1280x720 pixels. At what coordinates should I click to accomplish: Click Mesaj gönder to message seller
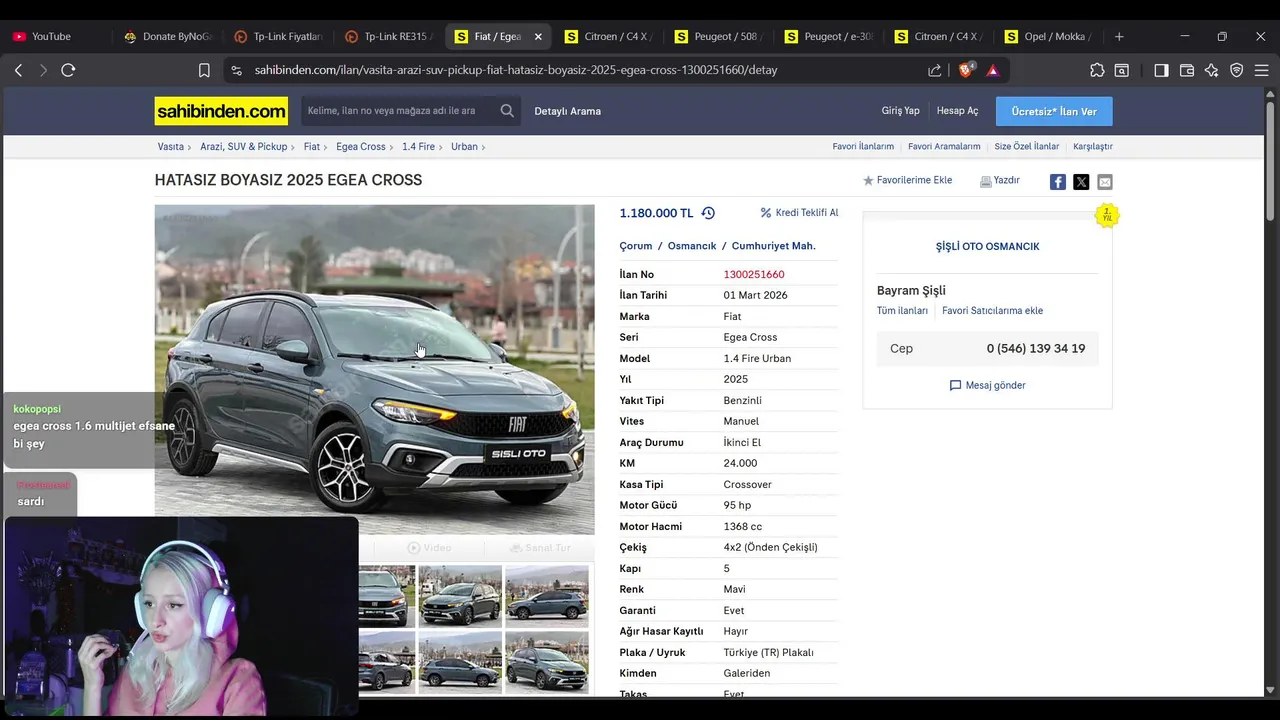click(x=987, y=385)
